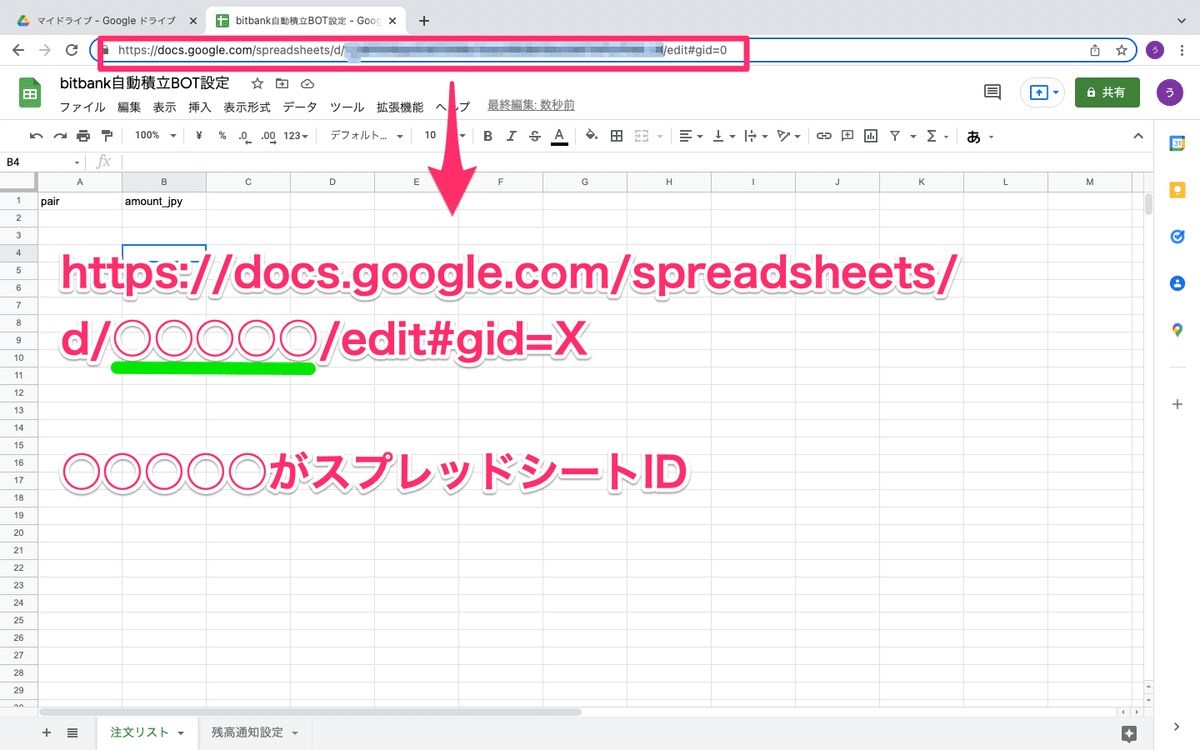
Task: Open comment history icon
Action: coord(992,92)
